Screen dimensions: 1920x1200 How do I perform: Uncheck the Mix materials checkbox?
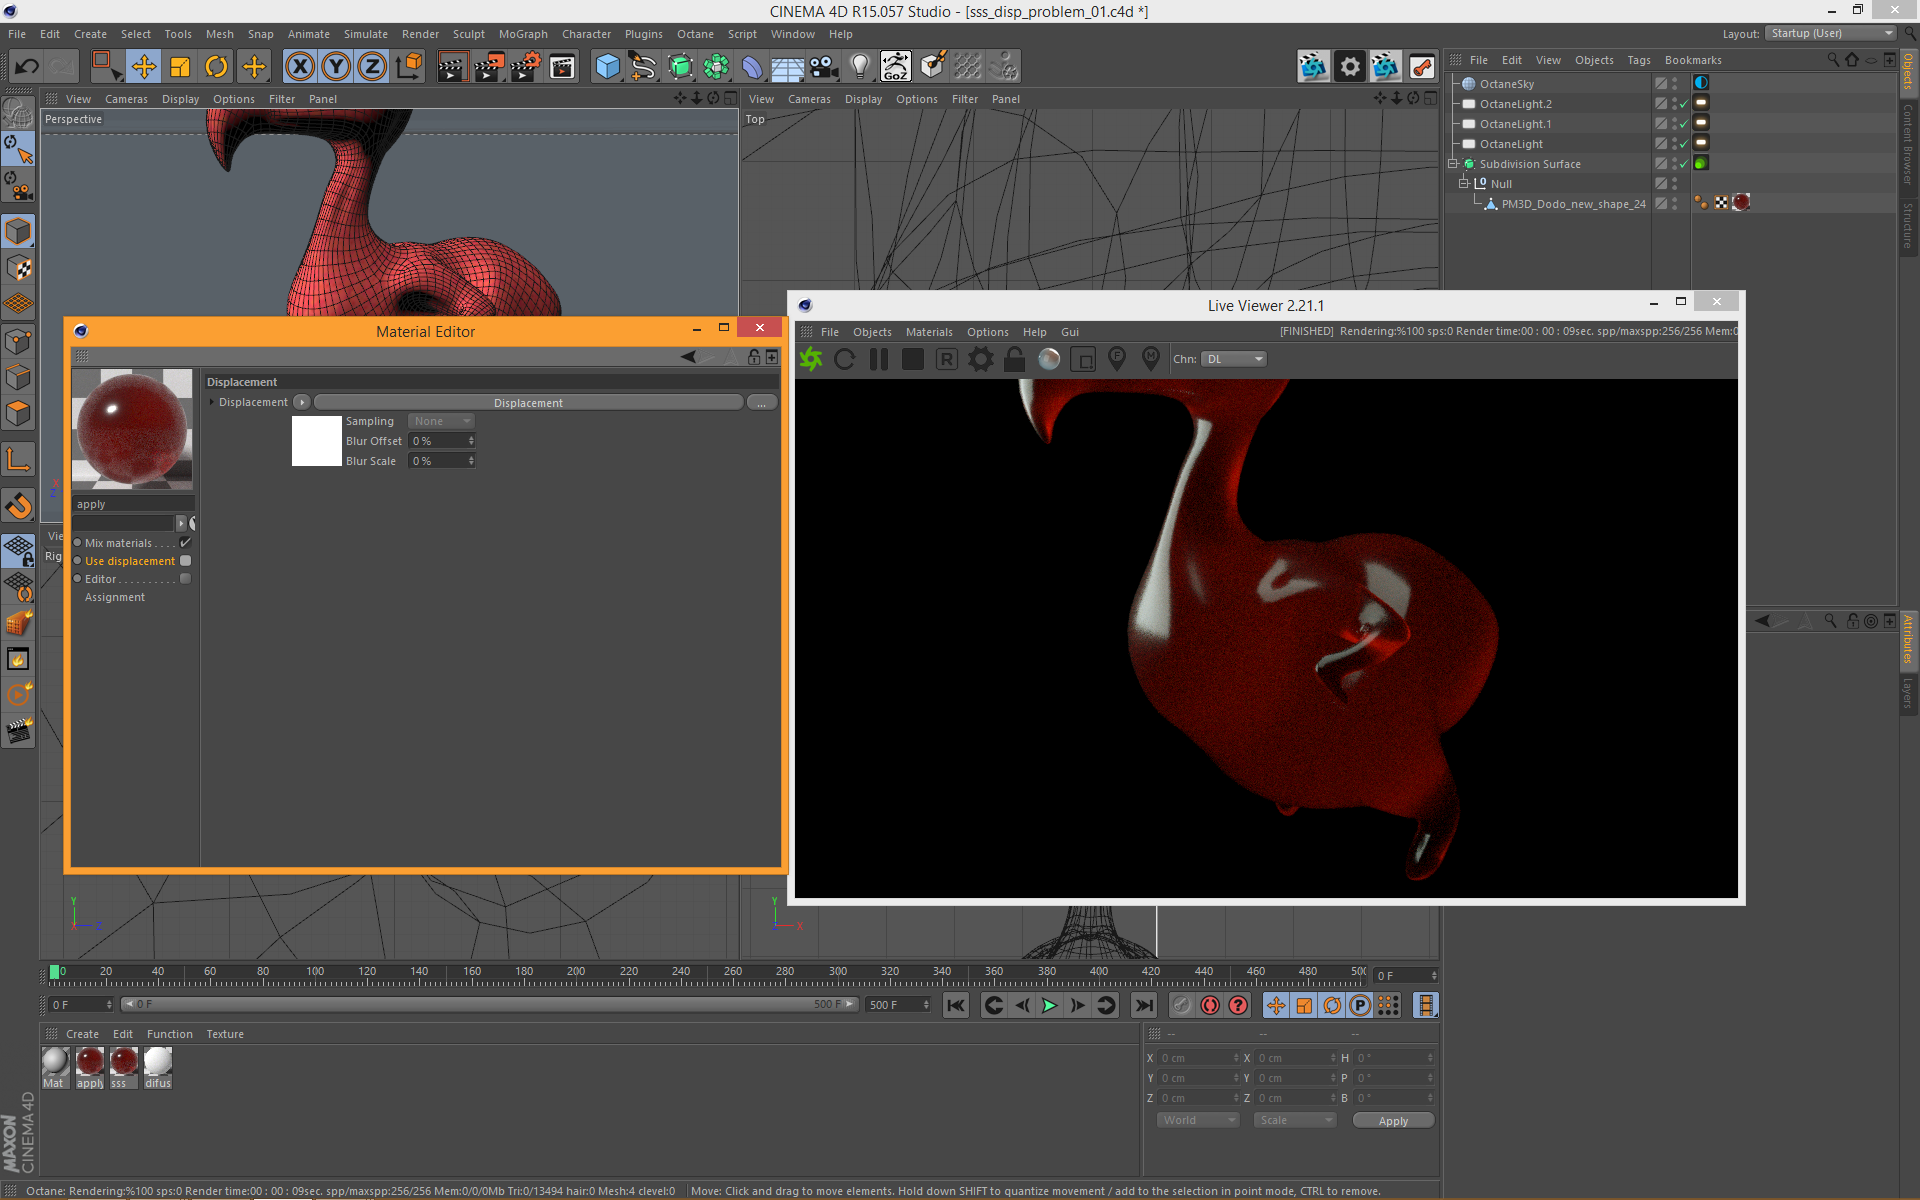[x=185, y=543]
